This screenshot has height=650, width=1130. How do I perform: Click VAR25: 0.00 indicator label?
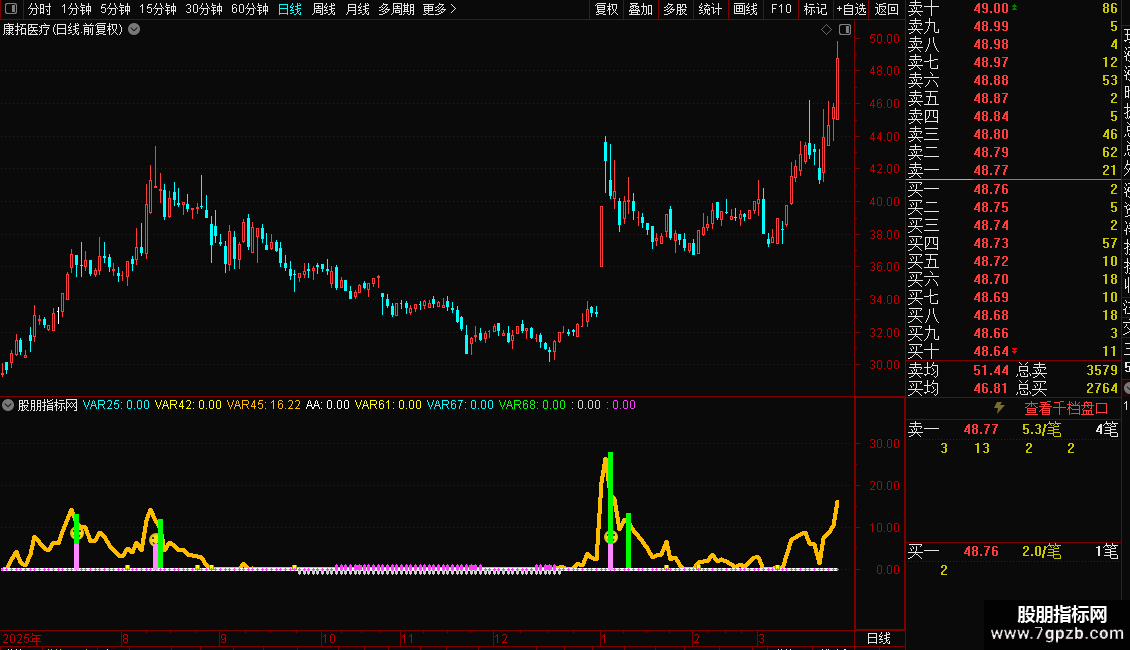pyautogui.click(x=116, y=405)
